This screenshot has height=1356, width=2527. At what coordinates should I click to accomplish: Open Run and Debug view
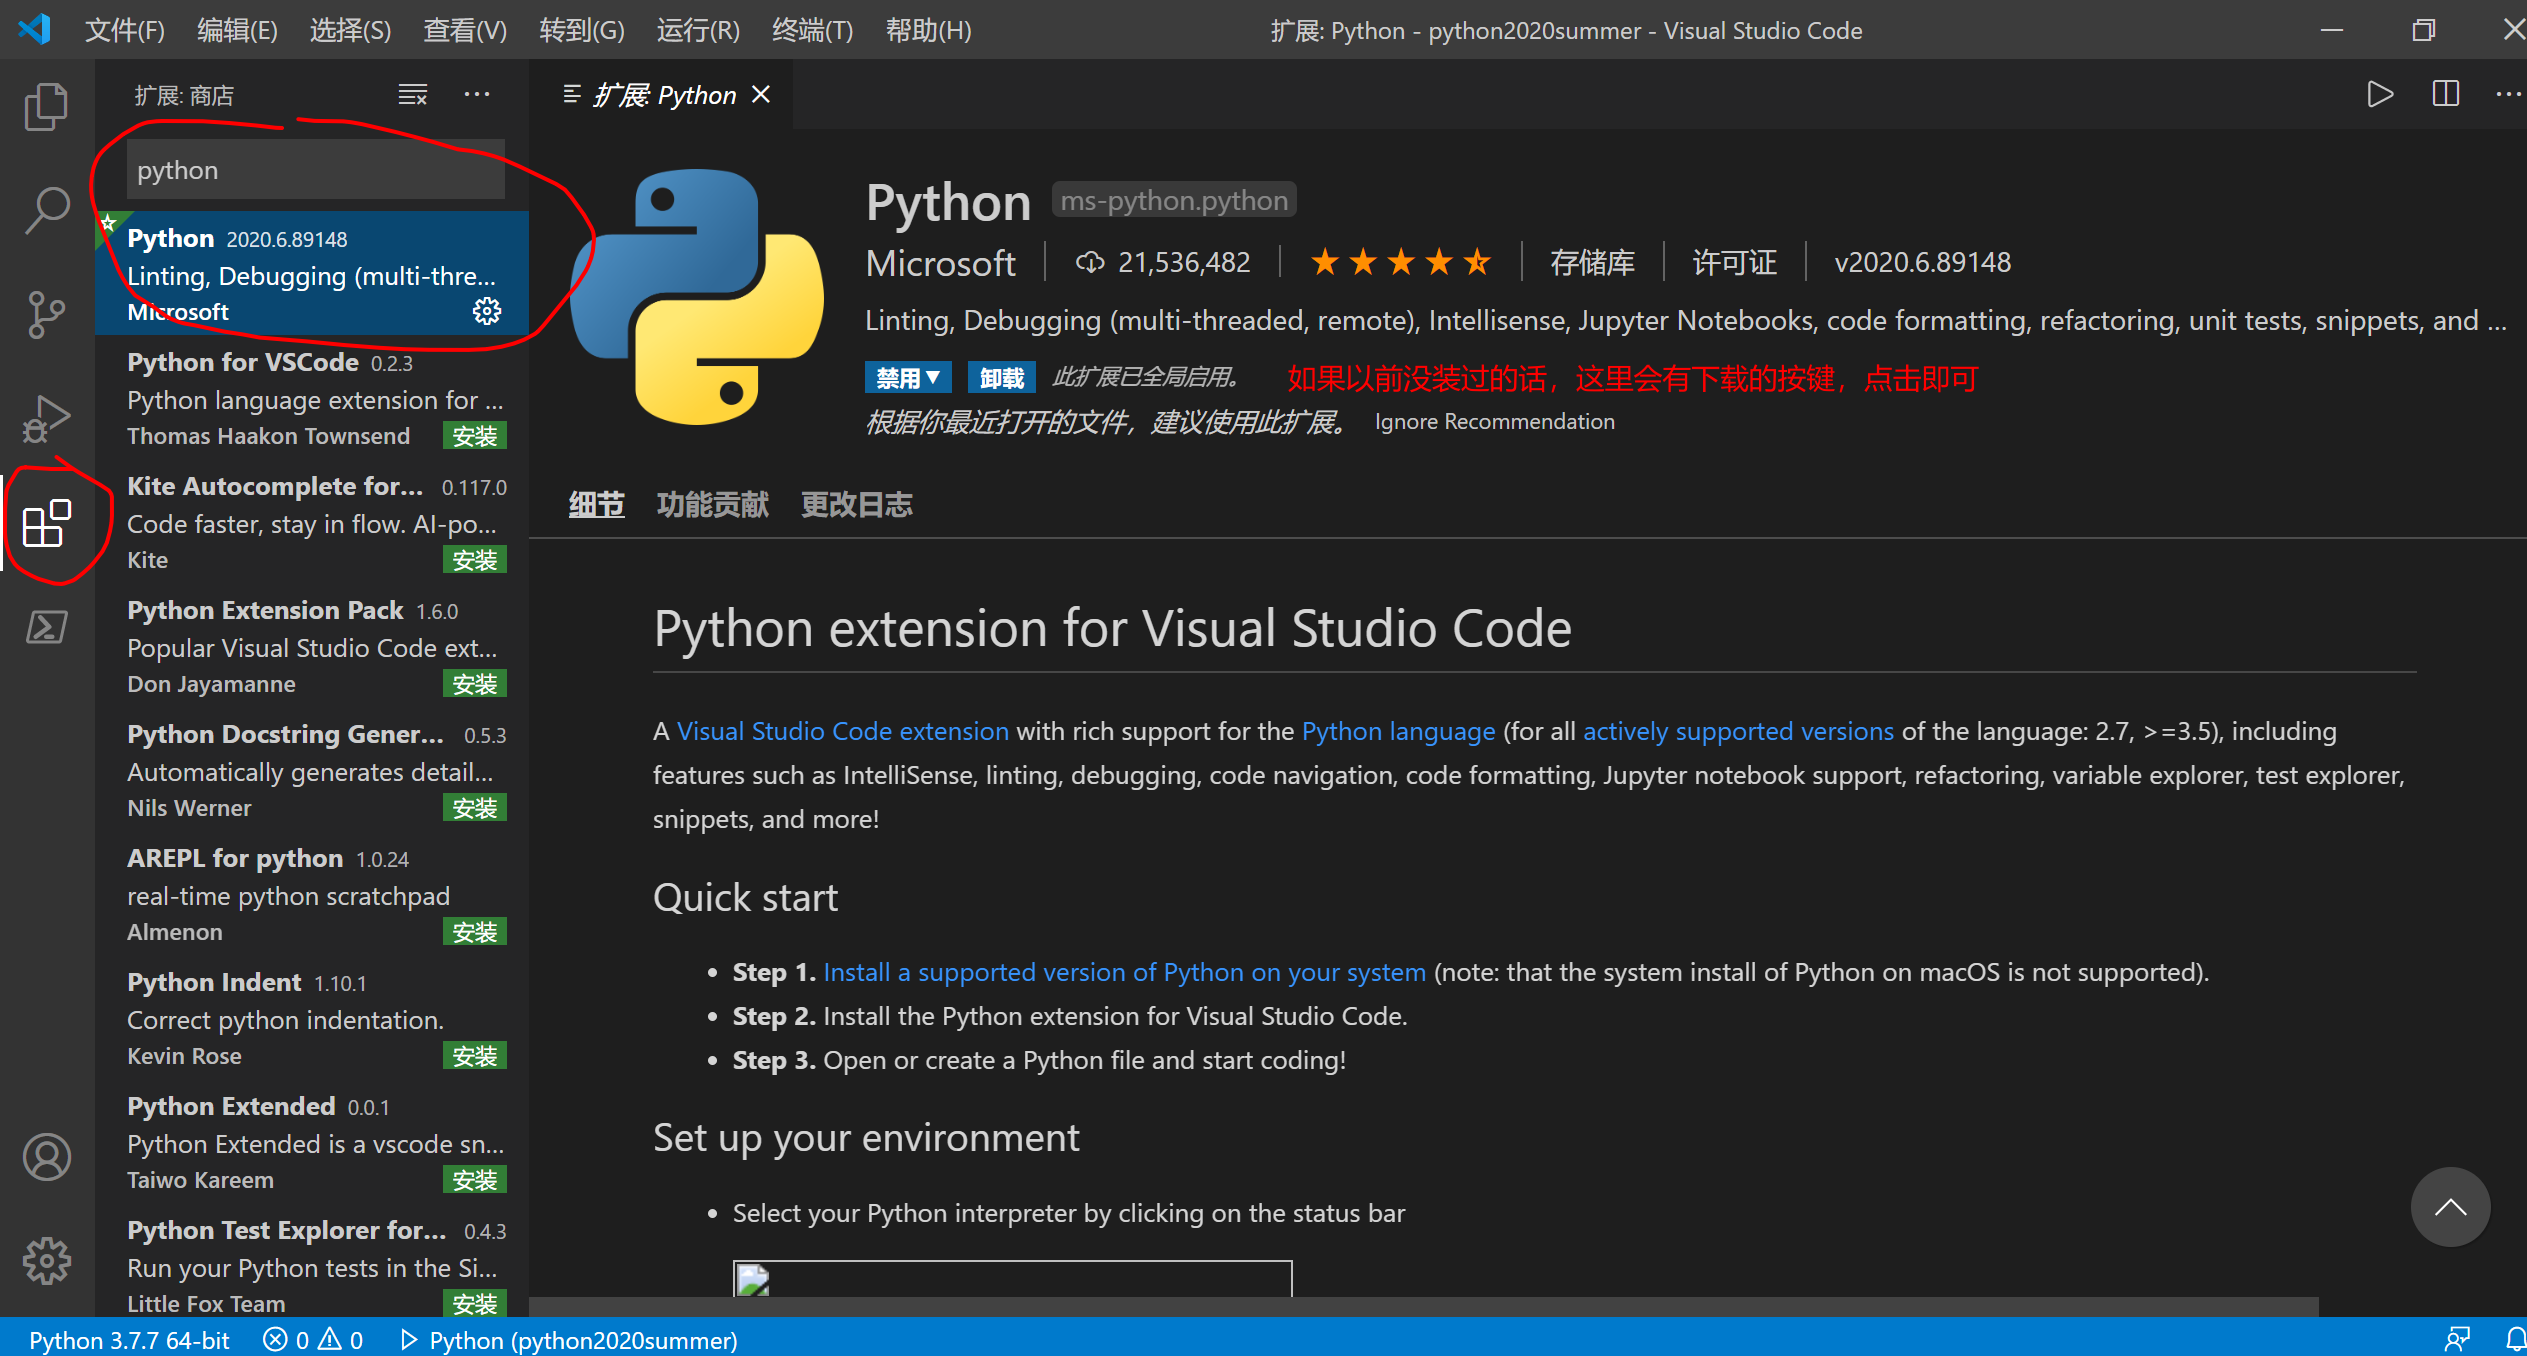[x=46, y=418]
